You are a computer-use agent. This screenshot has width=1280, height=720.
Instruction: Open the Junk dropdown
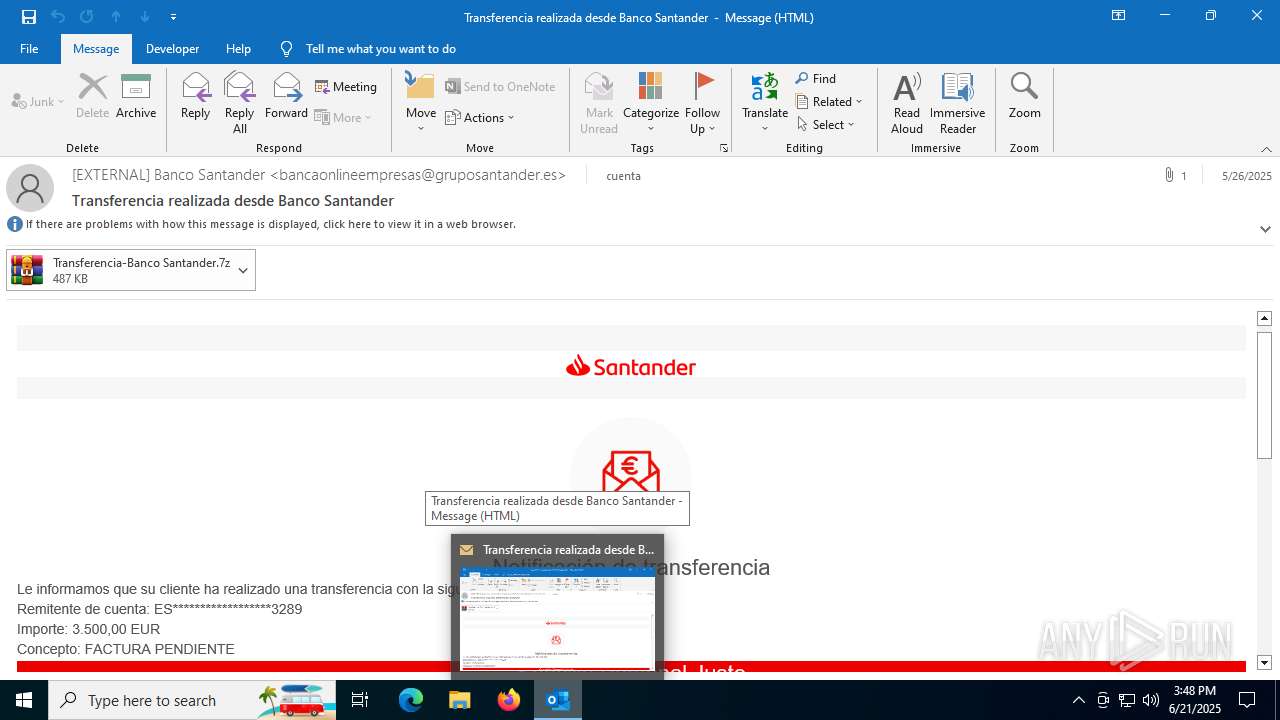point(38,101)
